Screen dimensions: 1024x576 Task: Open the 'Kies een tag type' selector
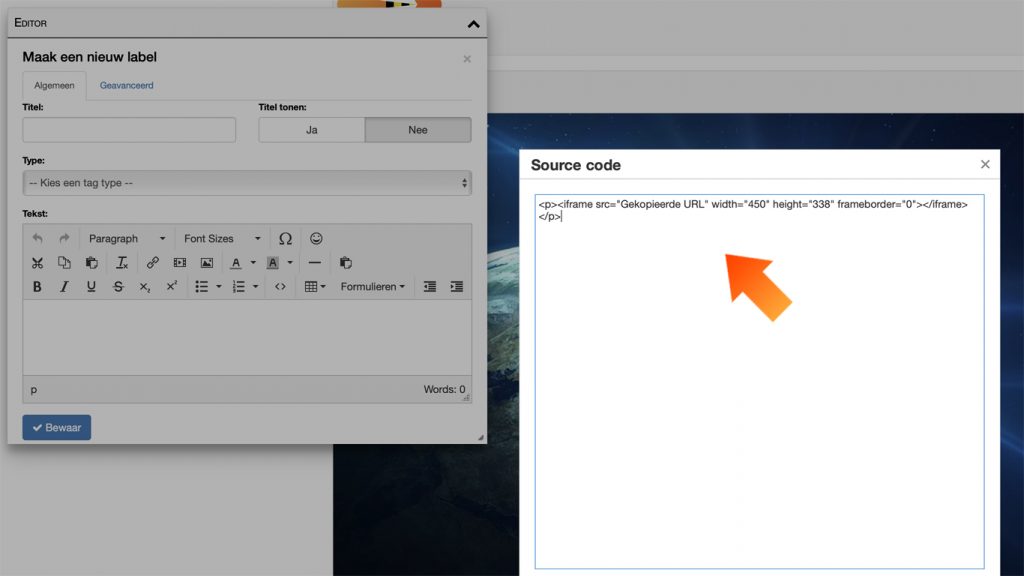247,183
